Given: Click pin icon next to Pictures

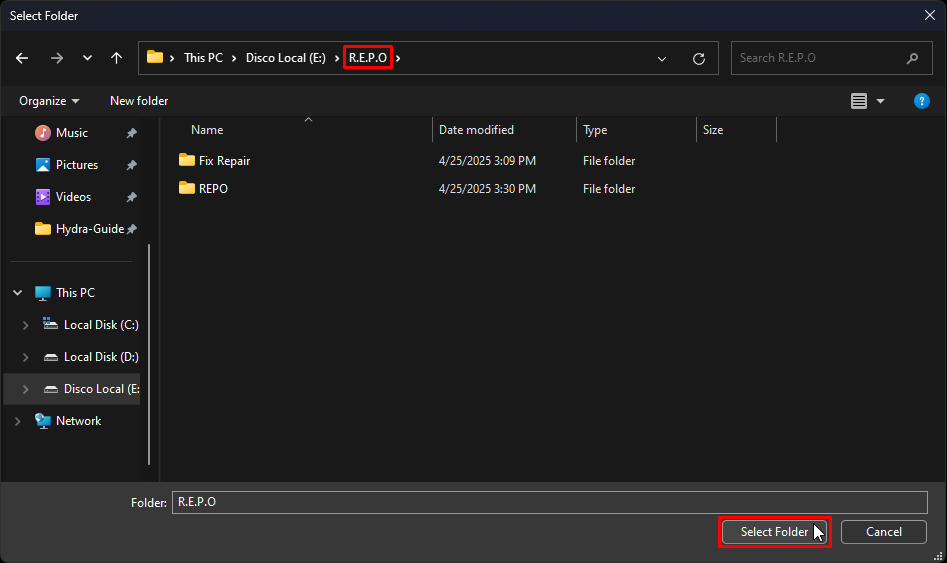Looking at the screenshot, I should pyautogui.click(x=132, y=166).
